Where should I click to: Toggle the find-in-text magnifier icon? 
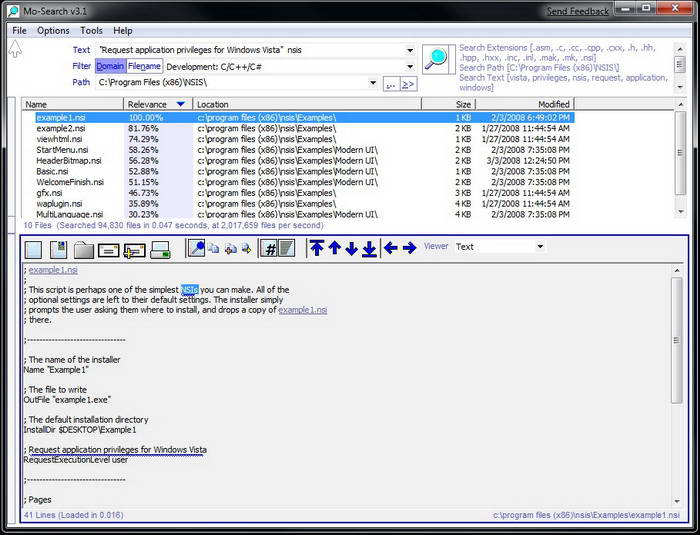click(x=196, y=248)
